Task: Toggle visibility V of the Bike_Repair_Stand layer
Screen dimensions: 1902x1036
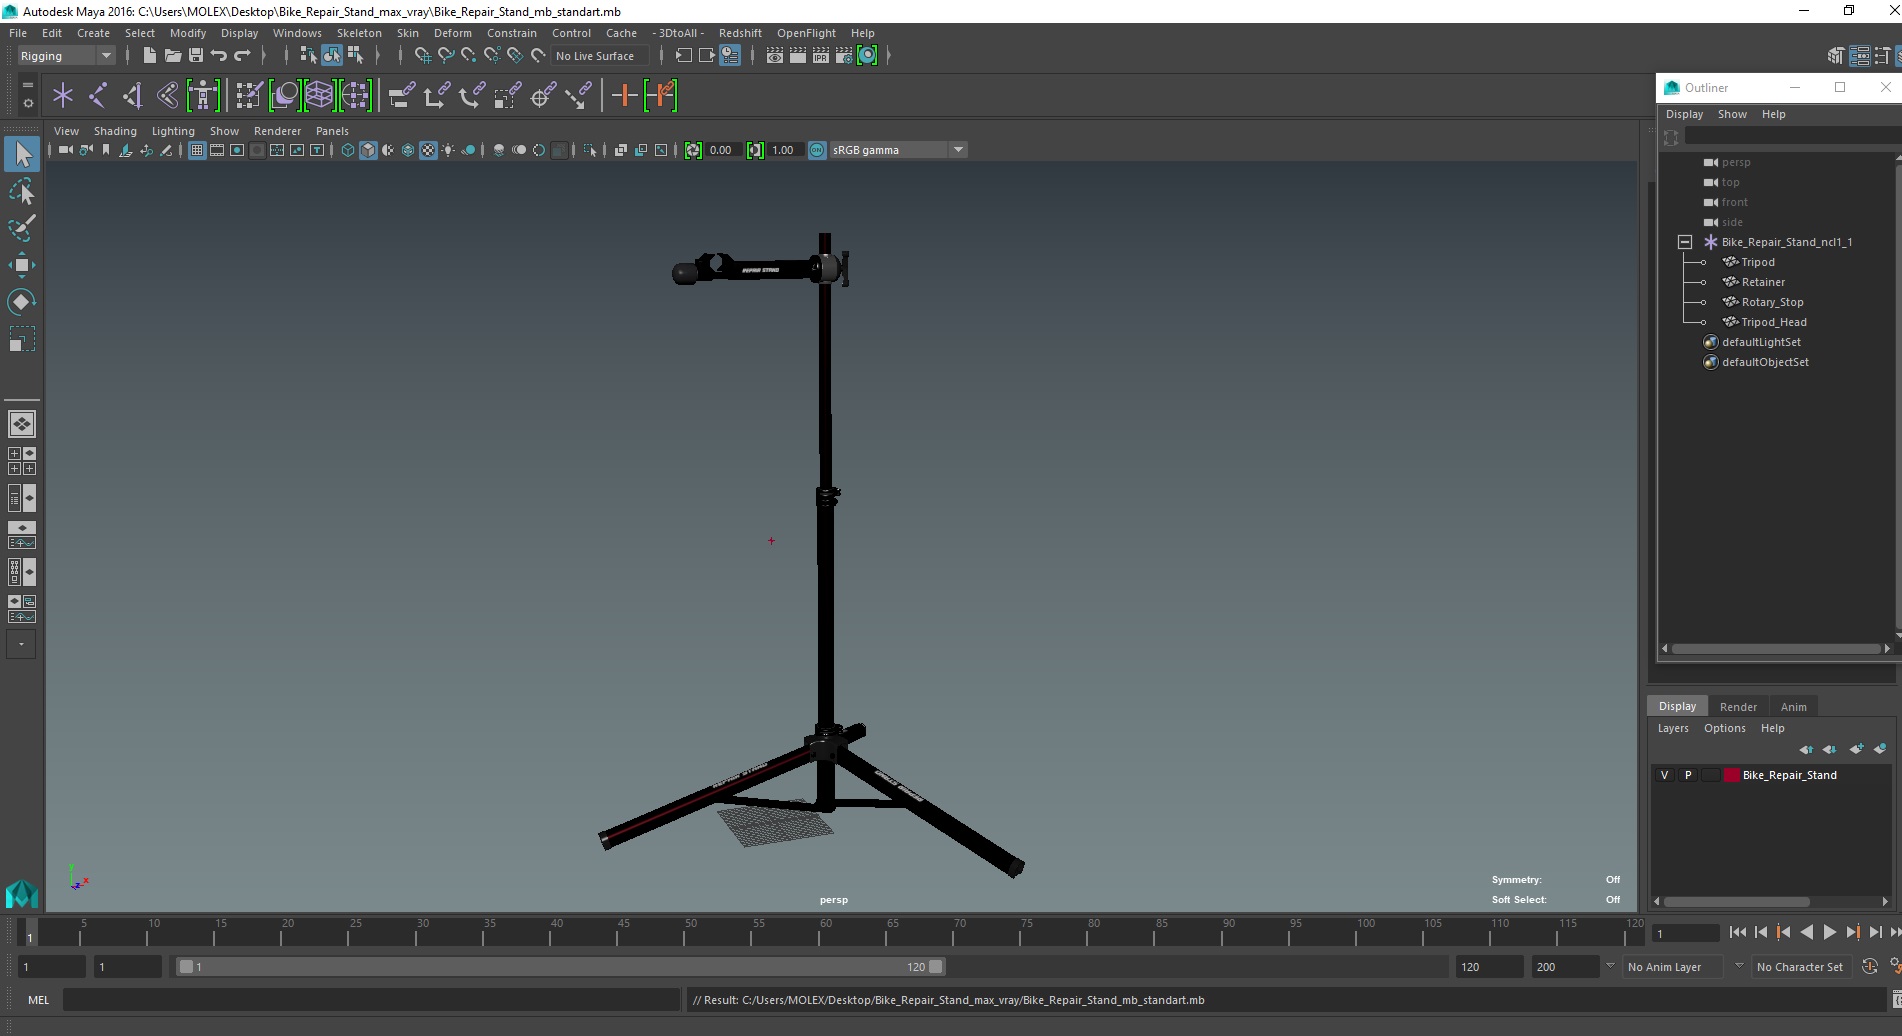Action: point(1664,775)
